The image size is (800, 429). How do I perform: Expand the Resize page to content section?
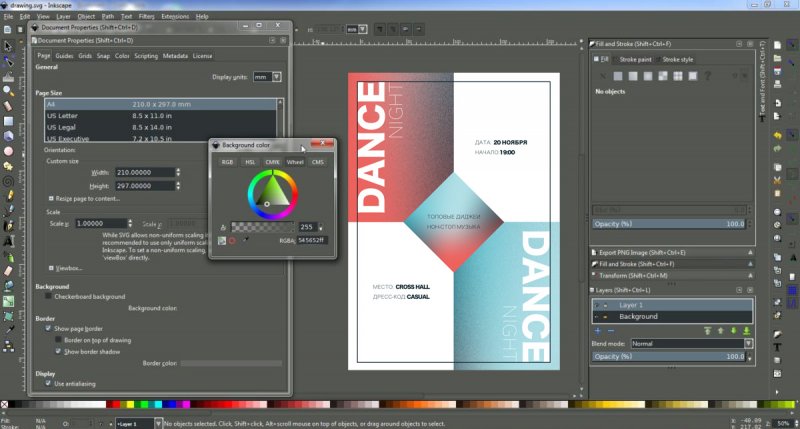click(x=51, y=199)
